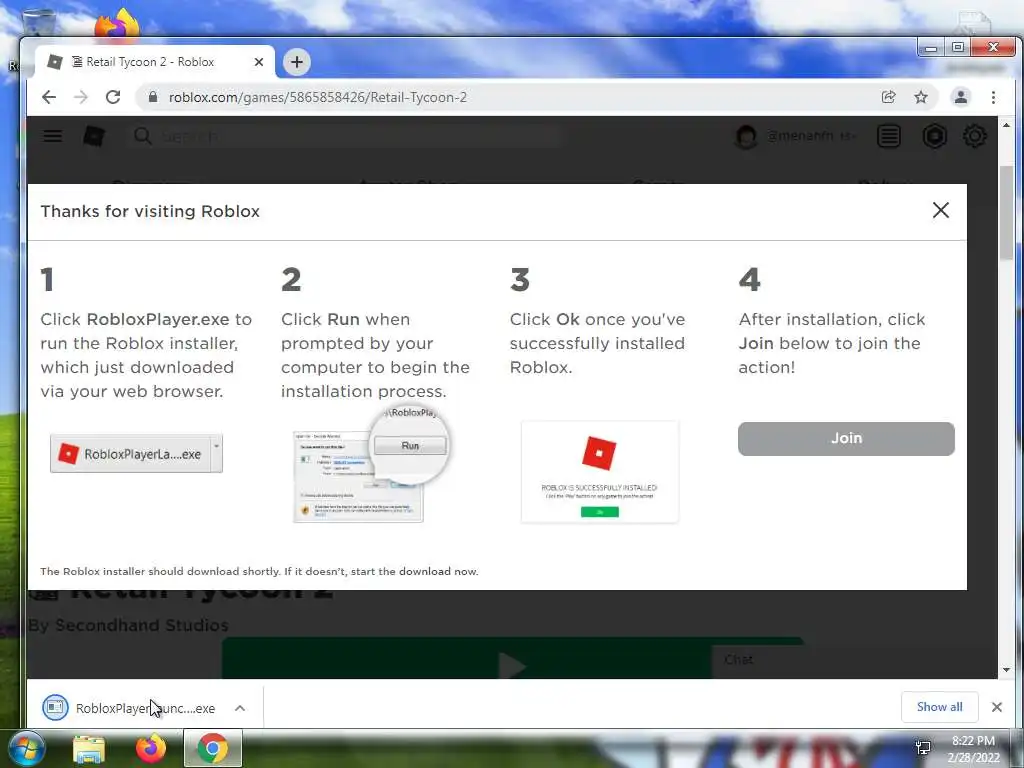Open Windows Explorer from taskbar
The height and width of the screenshot is (768, 1024).
click(x=89, y=749)
